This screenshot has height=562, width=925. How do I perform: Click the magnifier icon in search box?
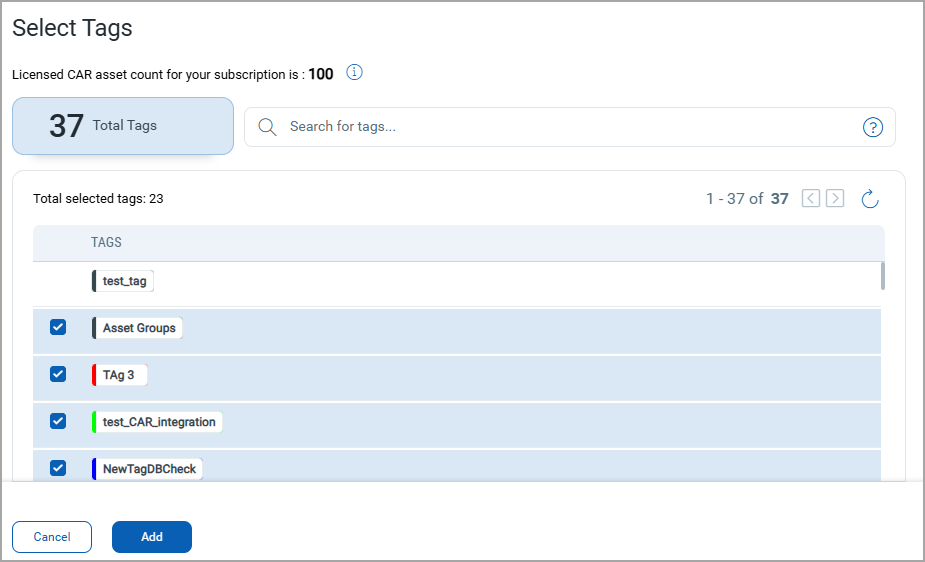[267, 127]
